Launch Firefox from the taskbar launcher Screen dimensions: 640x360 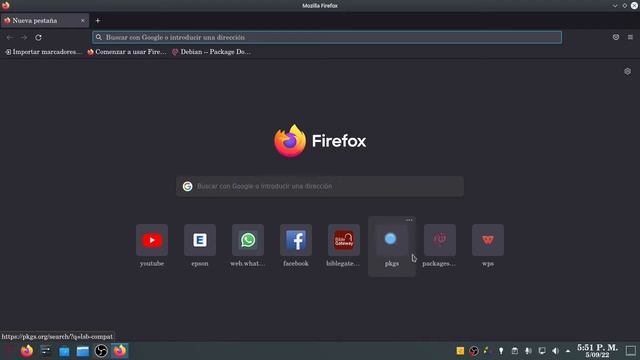pyautogui.click(x=27, y=351)
